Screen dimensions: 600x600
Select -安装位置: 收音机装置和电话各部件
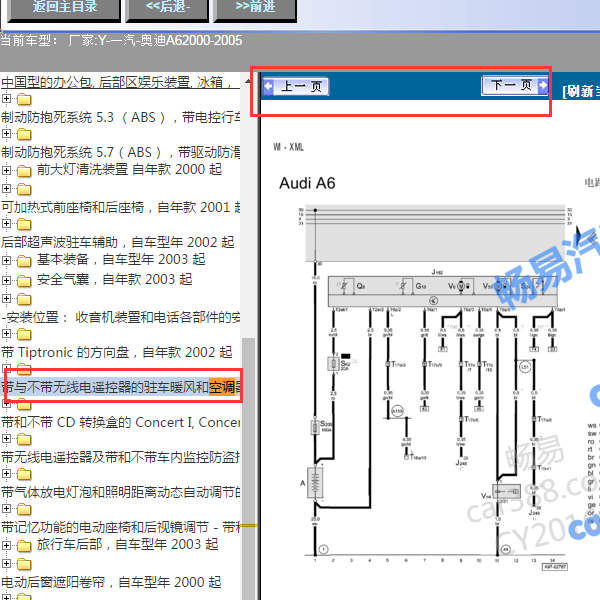point(121,317)
